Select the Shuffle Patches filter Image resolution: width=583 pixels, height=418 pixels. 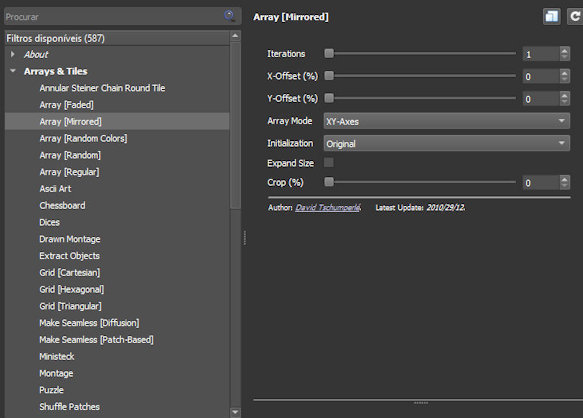point(70,407)
